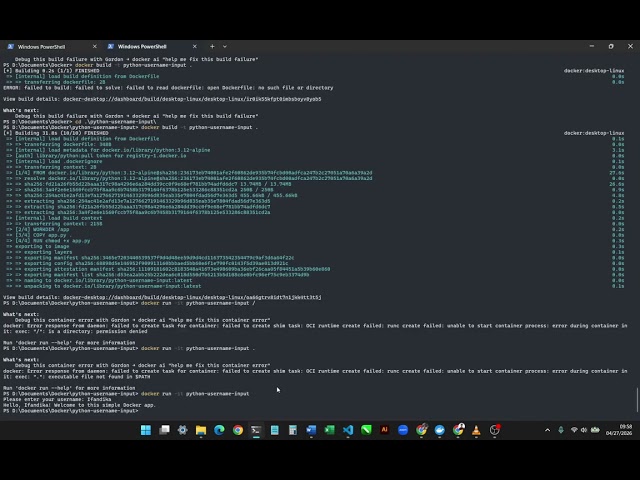Click the 'ERROR: failed to build' line
This screenshot has height=480, width=640.
click(168, 87)
